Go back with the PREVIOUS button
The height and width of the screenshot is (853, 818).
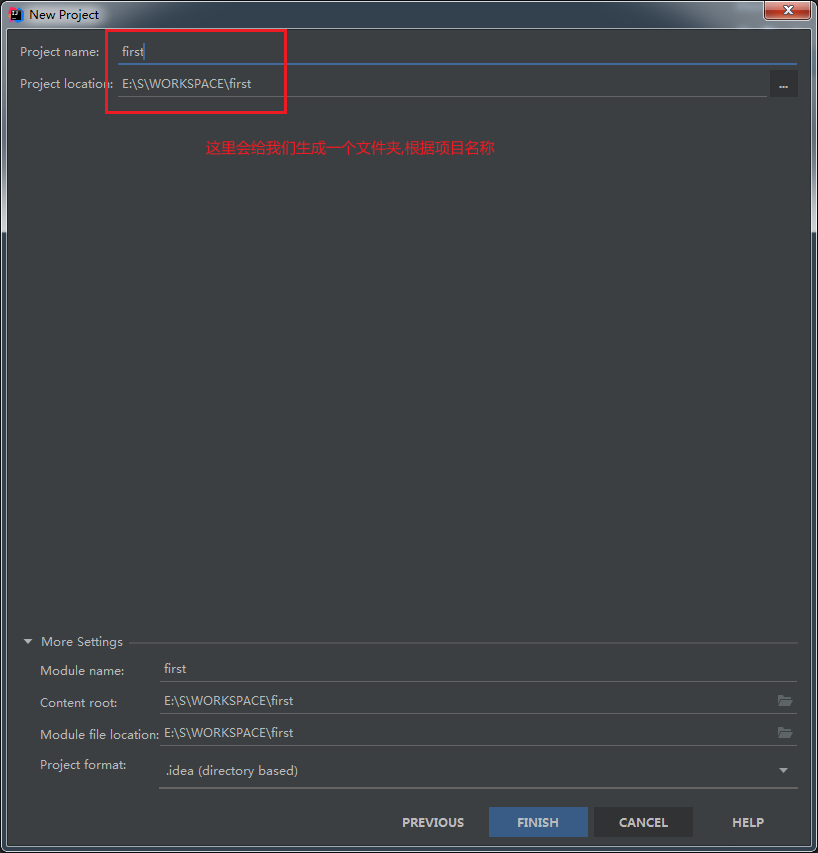(433, 823)
